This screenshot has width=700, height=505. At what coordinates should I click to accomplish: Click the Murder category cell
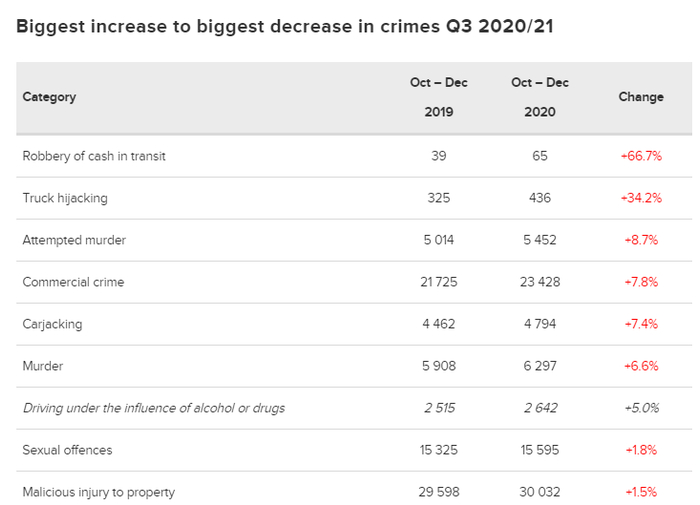tap(43, 366)
